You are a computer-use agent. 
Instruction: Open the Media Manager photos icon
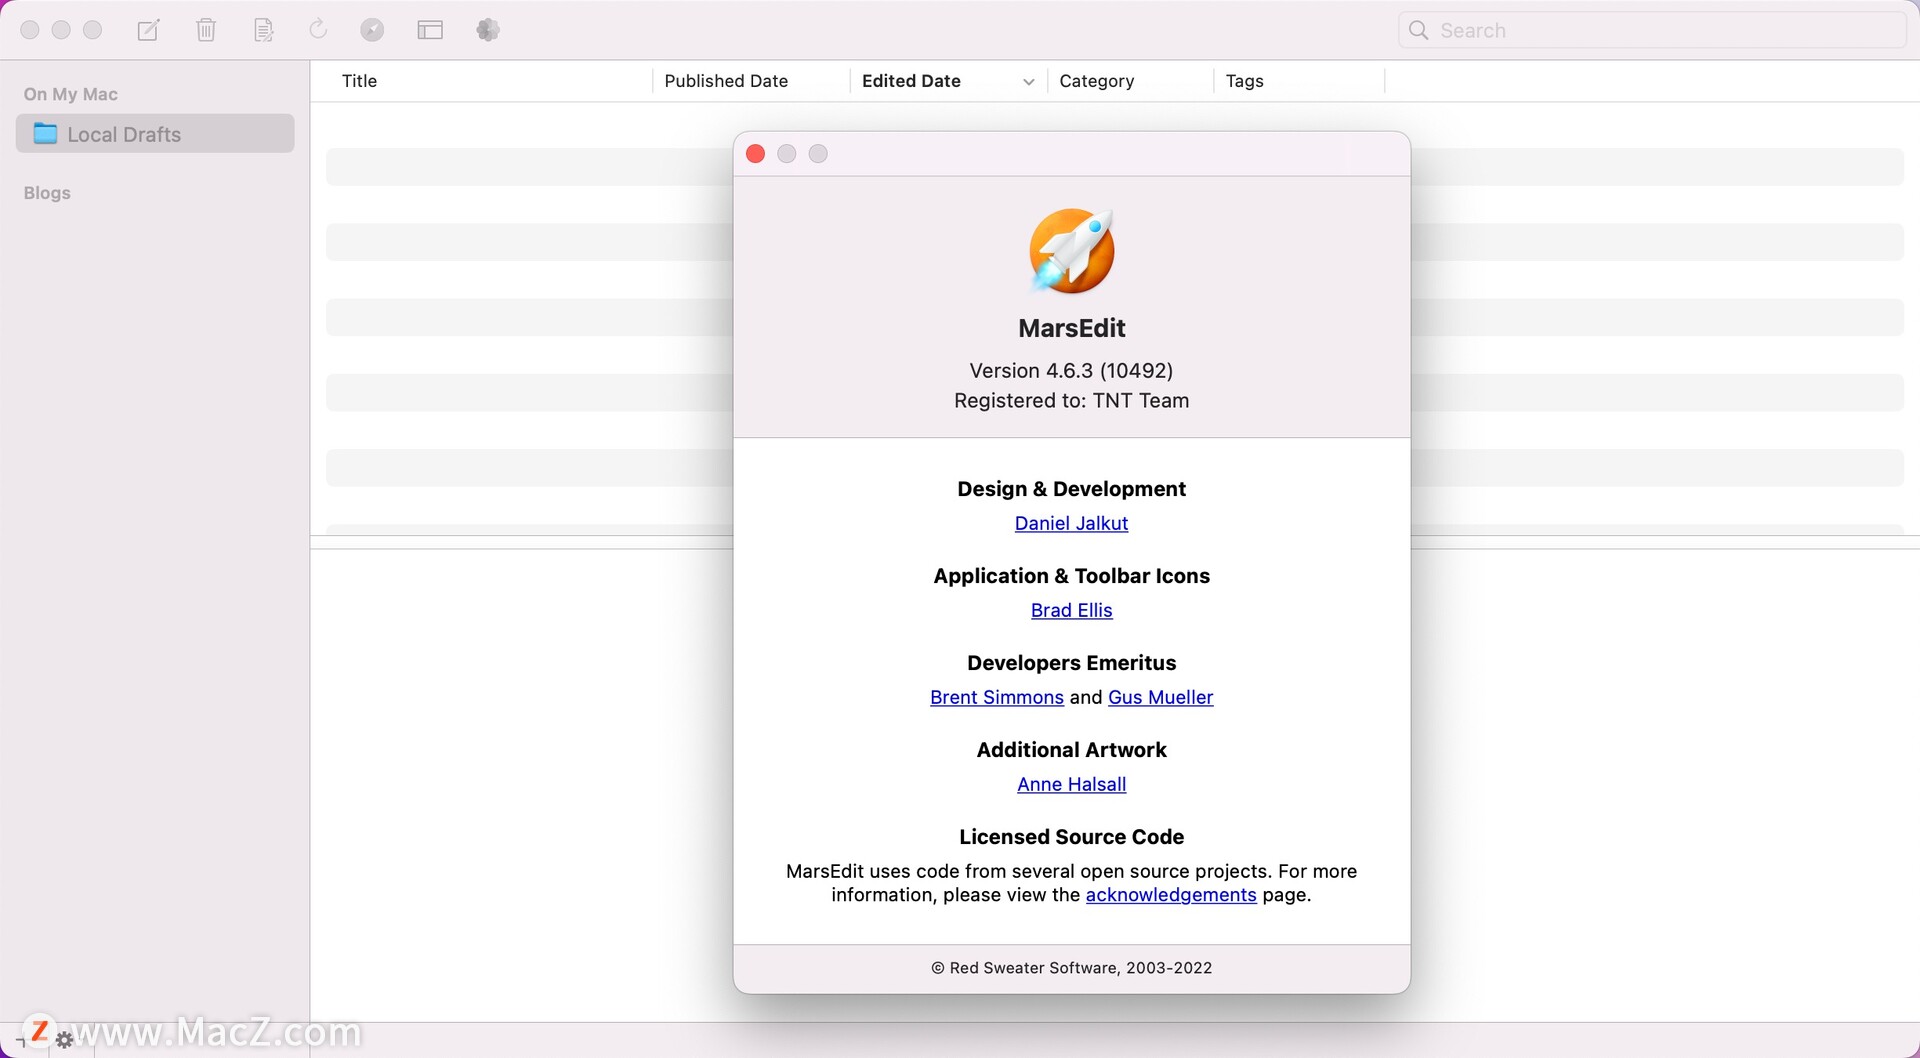[488, 30]
